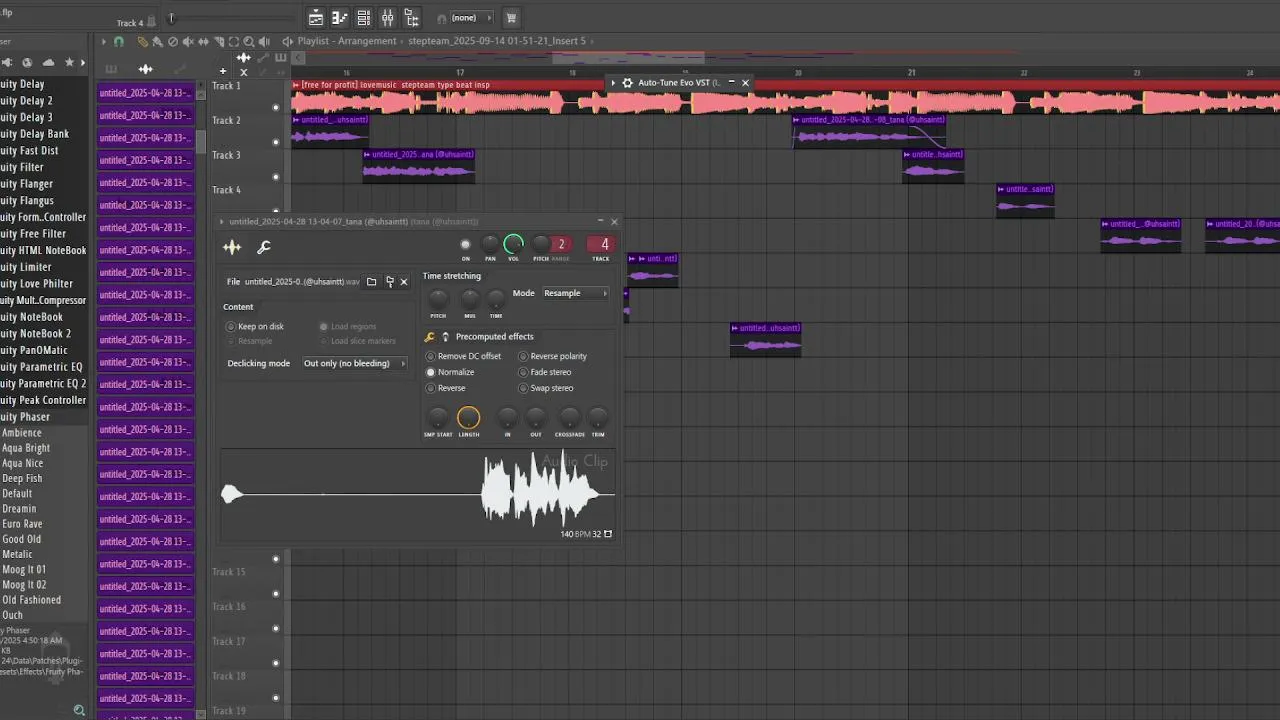Toggle the playlist snap magnet icon
Screen dimensions: 1280x720
[118, 42]
